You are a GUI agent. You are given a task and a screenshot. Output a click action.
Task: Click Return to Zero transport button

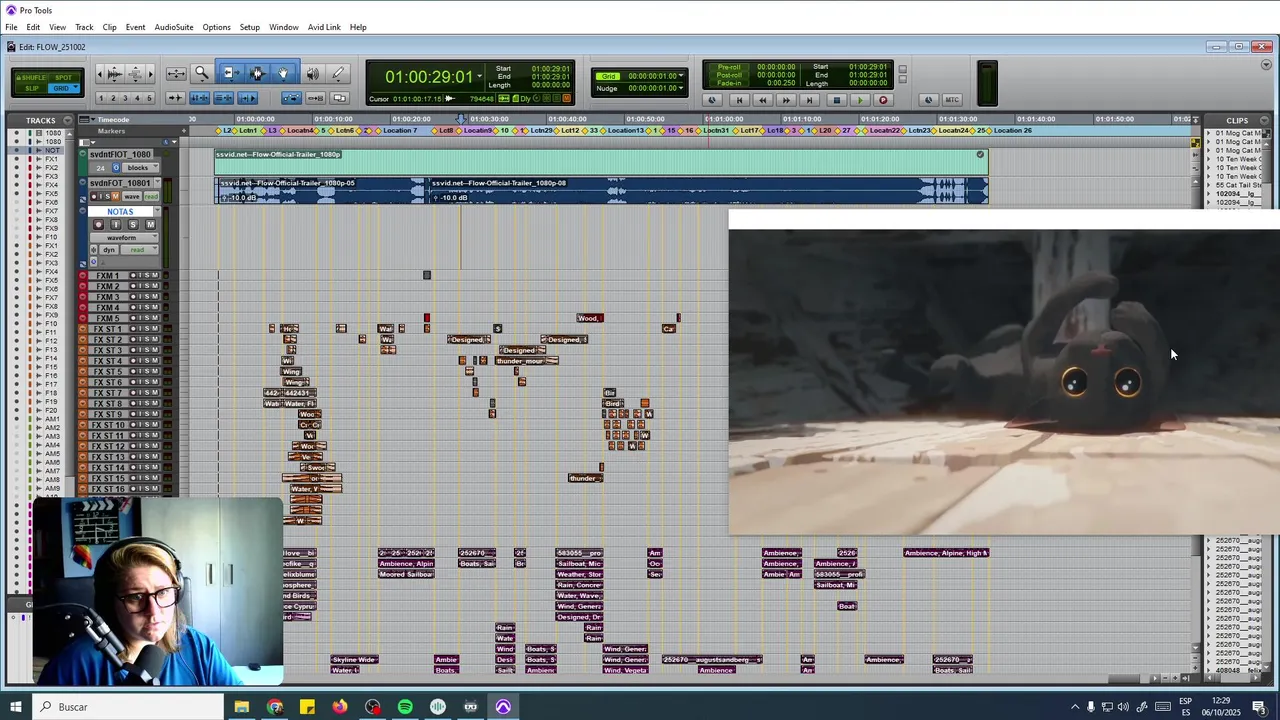739,100
